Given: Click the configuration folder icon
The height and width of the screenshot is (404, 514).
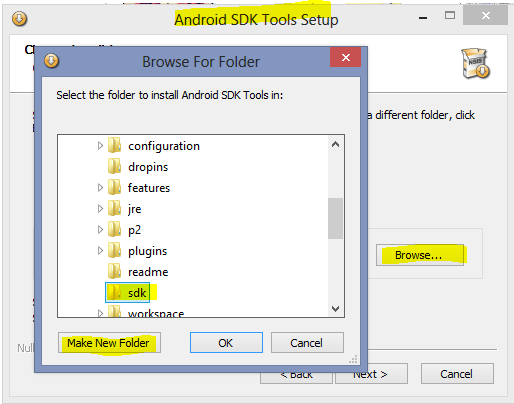Looking at the screenshot, I should coord(114,146).
